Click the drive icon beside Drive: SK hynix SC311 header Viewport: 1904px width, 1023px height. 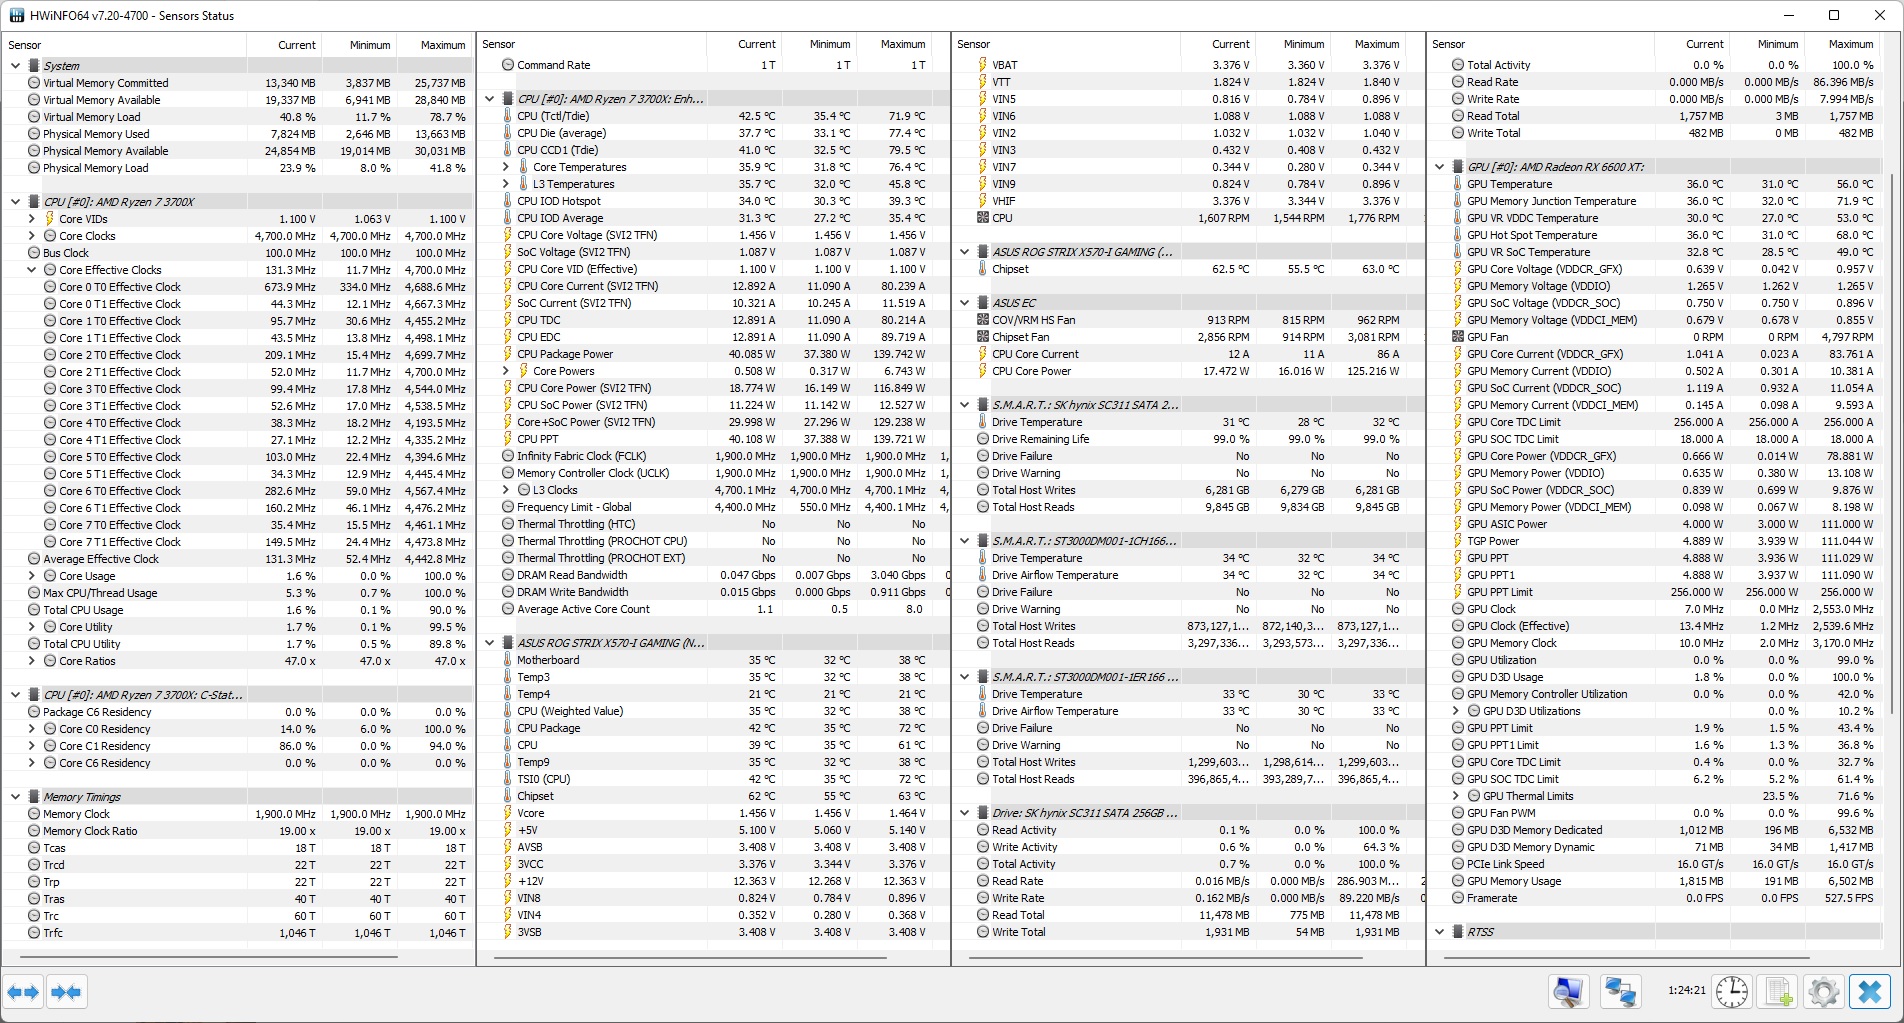coord(983,813)
